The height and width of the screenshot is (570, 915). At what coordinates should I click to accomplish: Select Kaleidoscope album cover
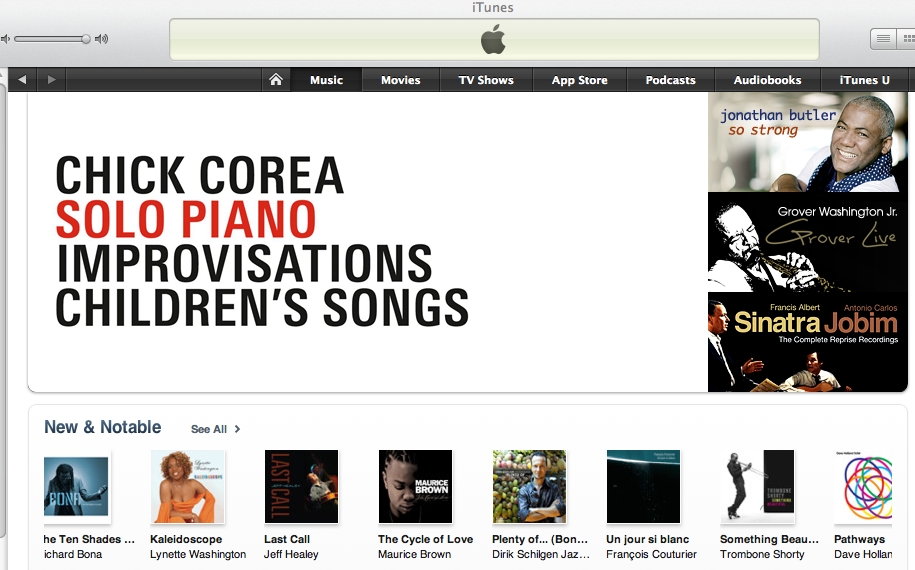tap(187, 487)
